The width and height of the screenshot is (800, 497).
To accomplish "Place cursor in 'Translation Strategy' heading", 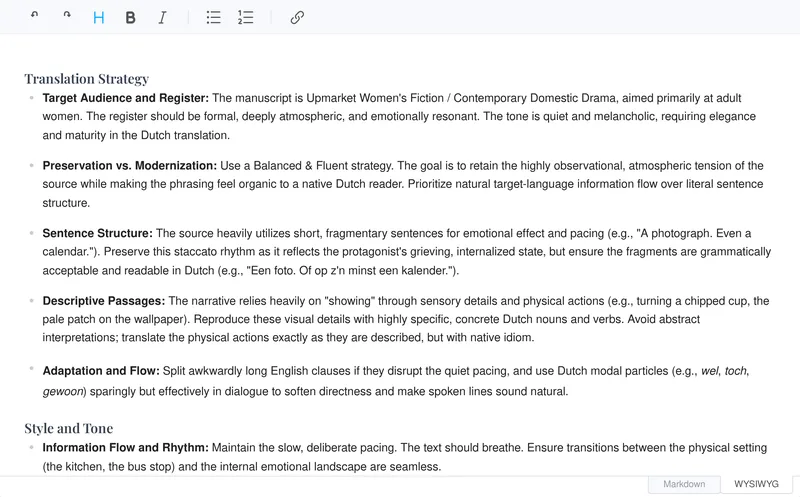I will (87, 79).
